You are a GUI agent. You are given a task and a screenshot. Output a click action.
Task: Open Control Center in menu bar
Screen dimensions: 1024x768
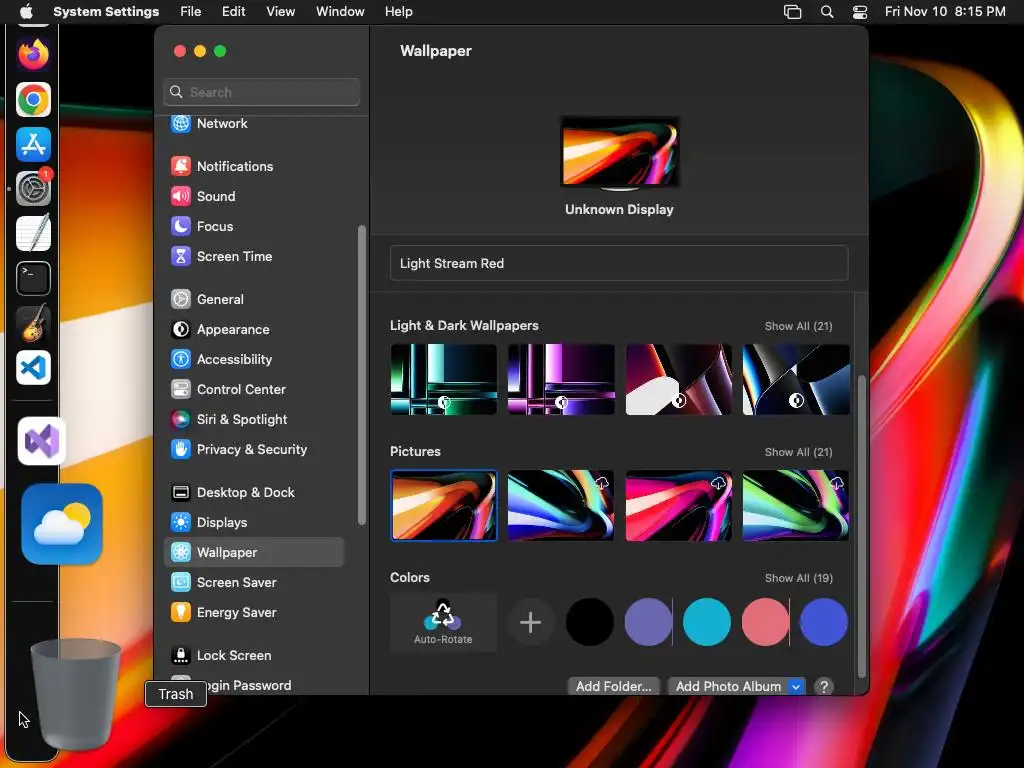point(860,12)
